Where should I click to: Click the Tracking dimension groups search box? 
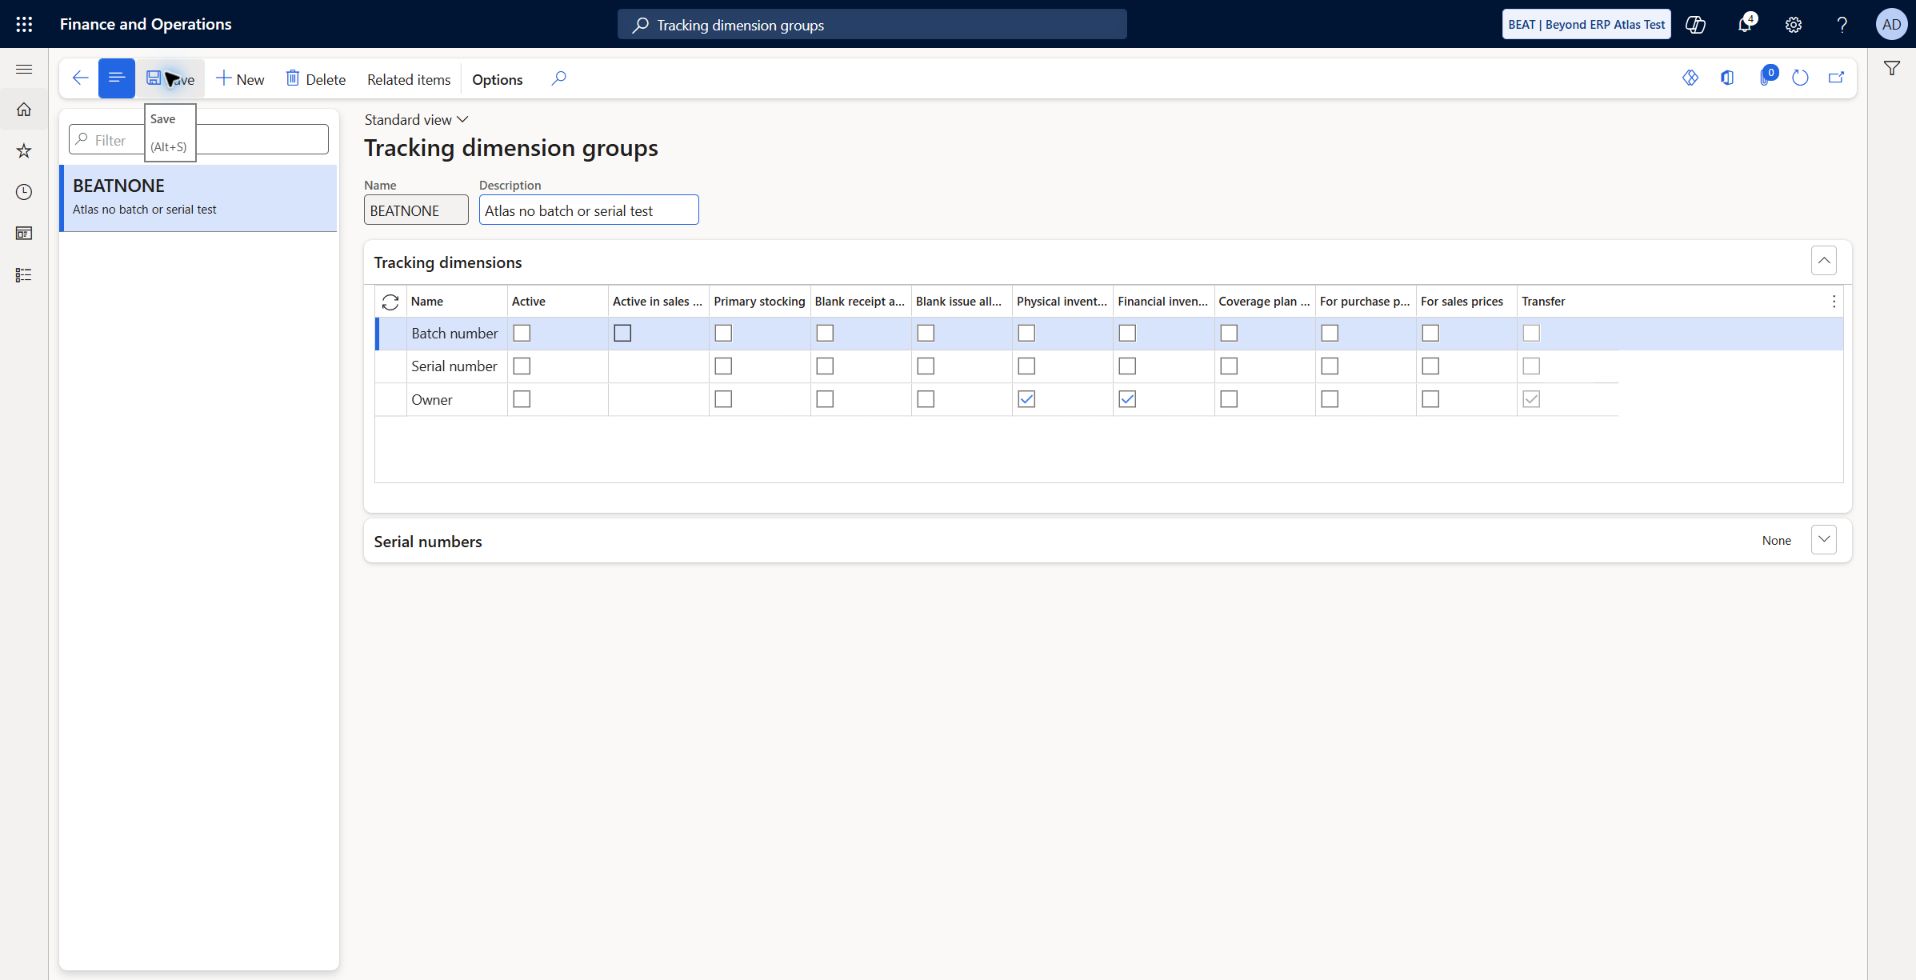pos(872,24)
